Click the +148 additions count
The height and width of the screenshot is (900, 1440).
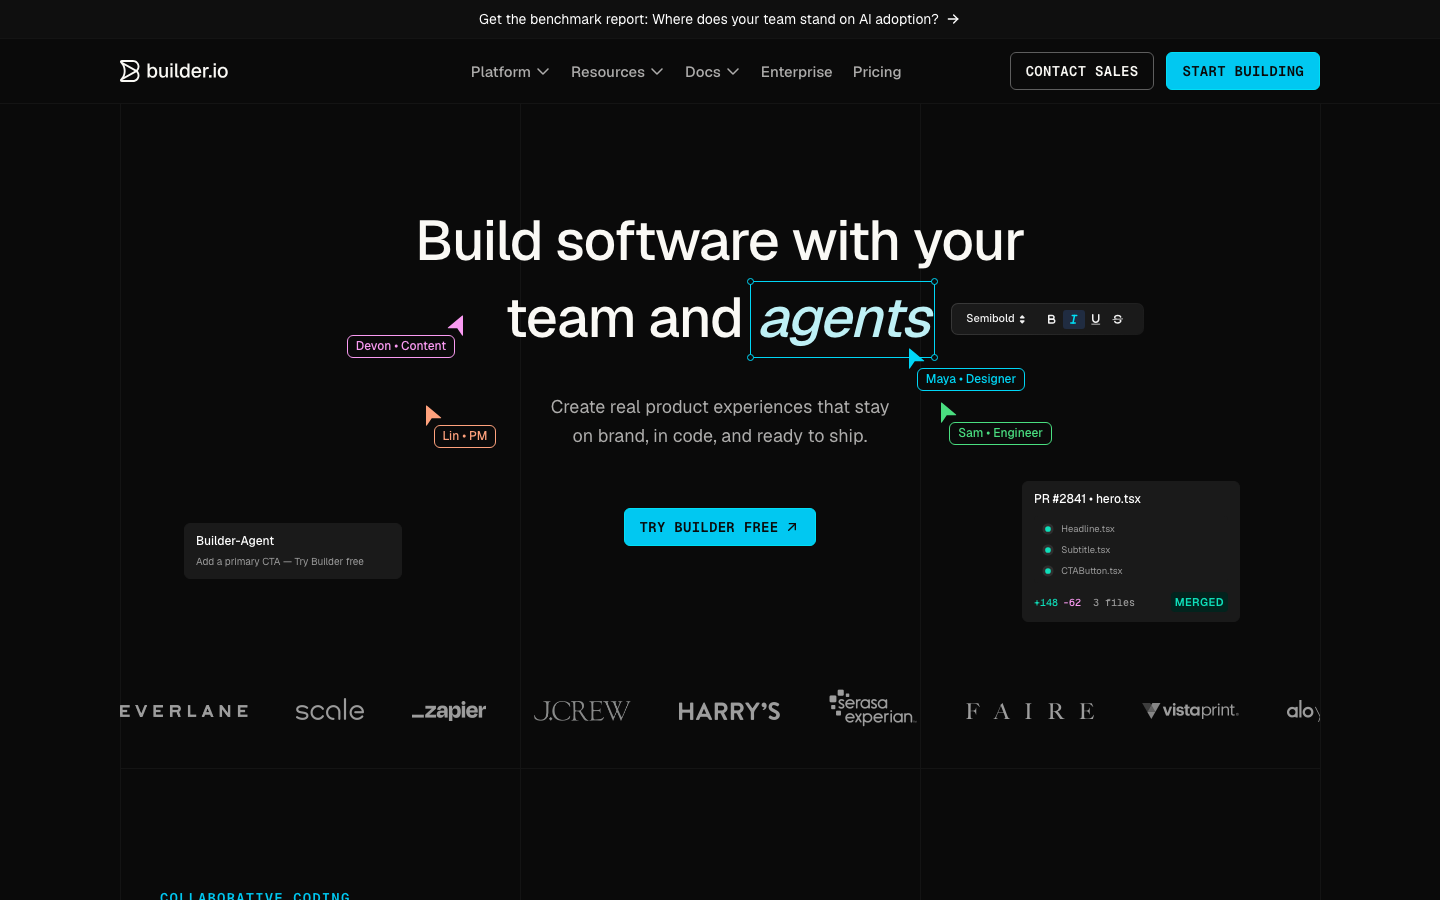[1046, 603]
